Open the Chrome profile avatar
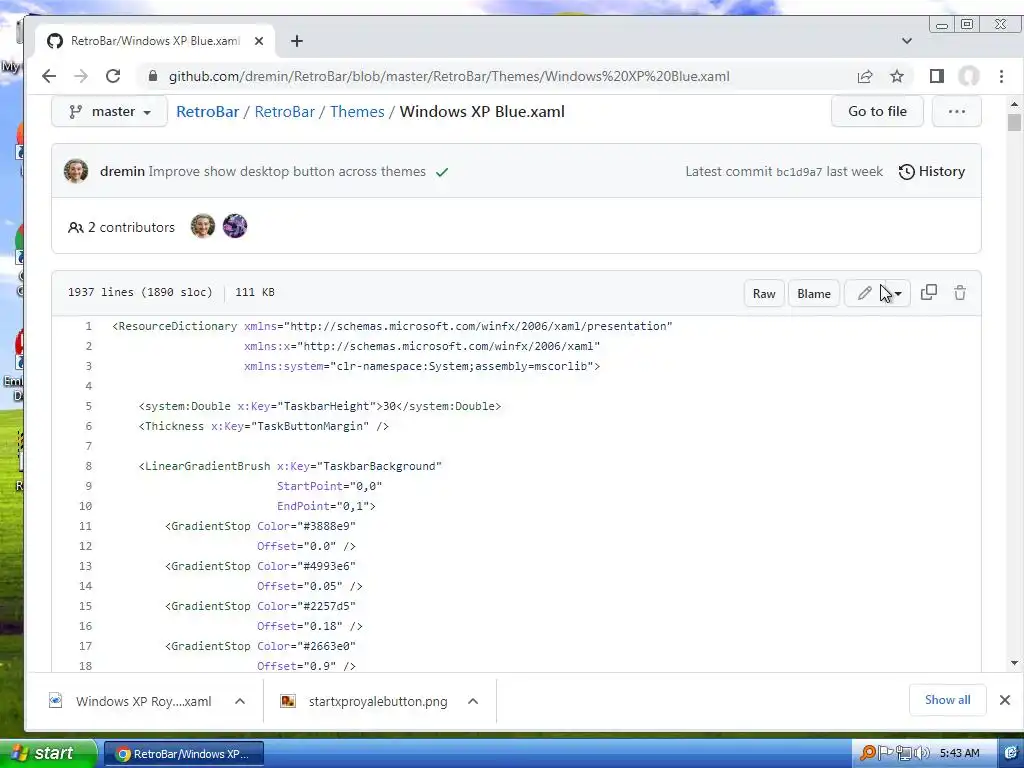Screen dimensions: 1024x768 click(968, 76)
